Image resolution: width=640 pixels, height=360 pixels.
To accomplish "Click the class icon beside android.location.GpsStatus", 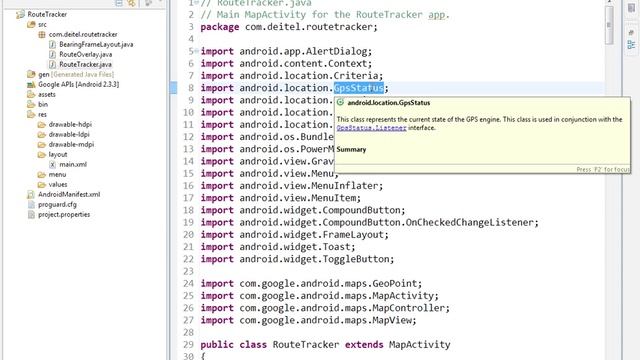I will click(x=340, y=102).
